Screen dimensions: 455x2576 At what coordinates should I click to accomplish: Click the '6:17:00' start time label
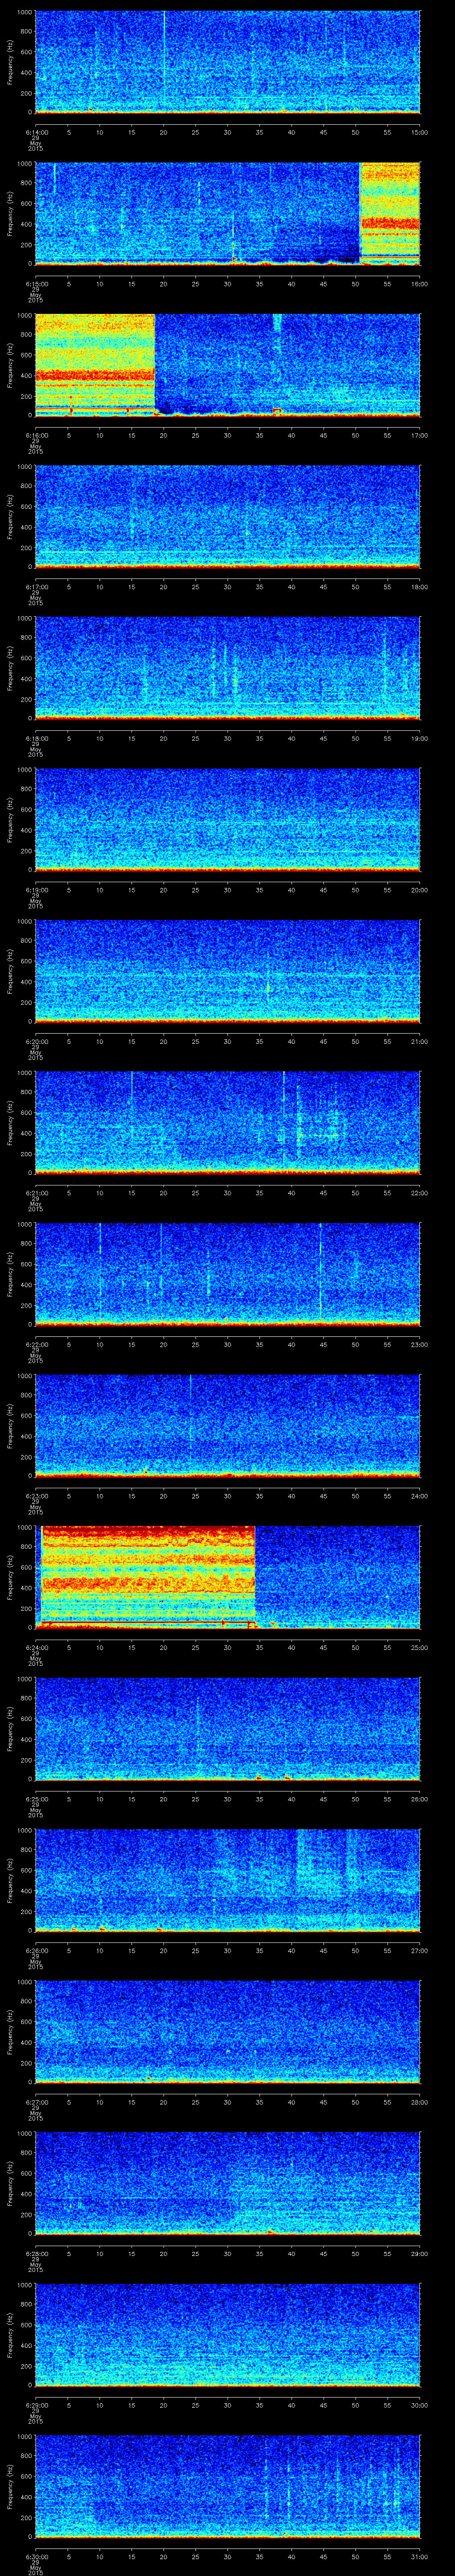(x=36, y=587)
